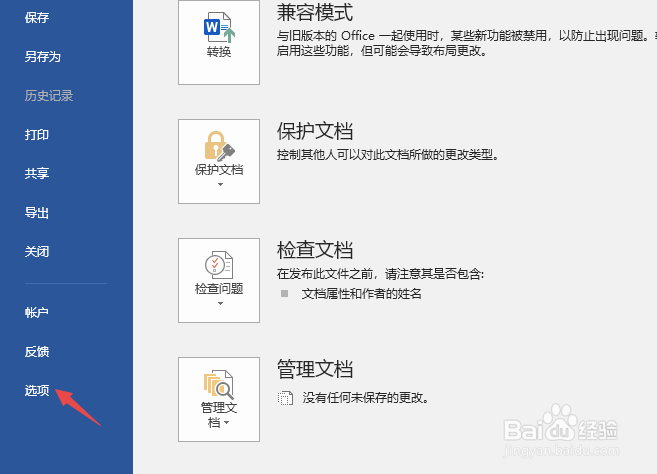Click the unsaved changes document icon
The height and width of the screenshot is (474, 657).
coord(285,398)
